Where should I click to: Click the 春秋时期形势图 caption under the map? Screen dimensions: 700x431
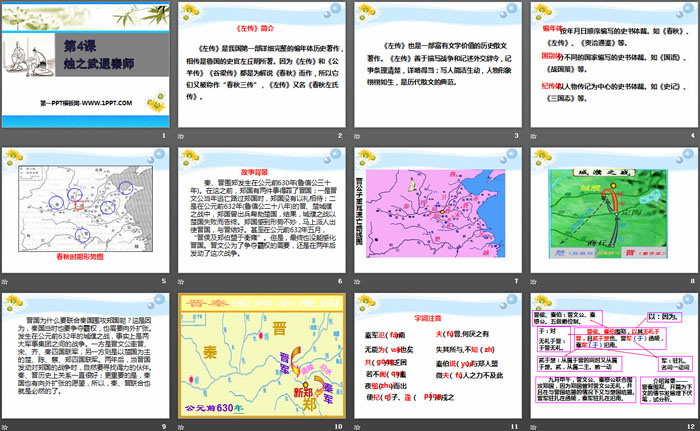click(x=85, y=256)
